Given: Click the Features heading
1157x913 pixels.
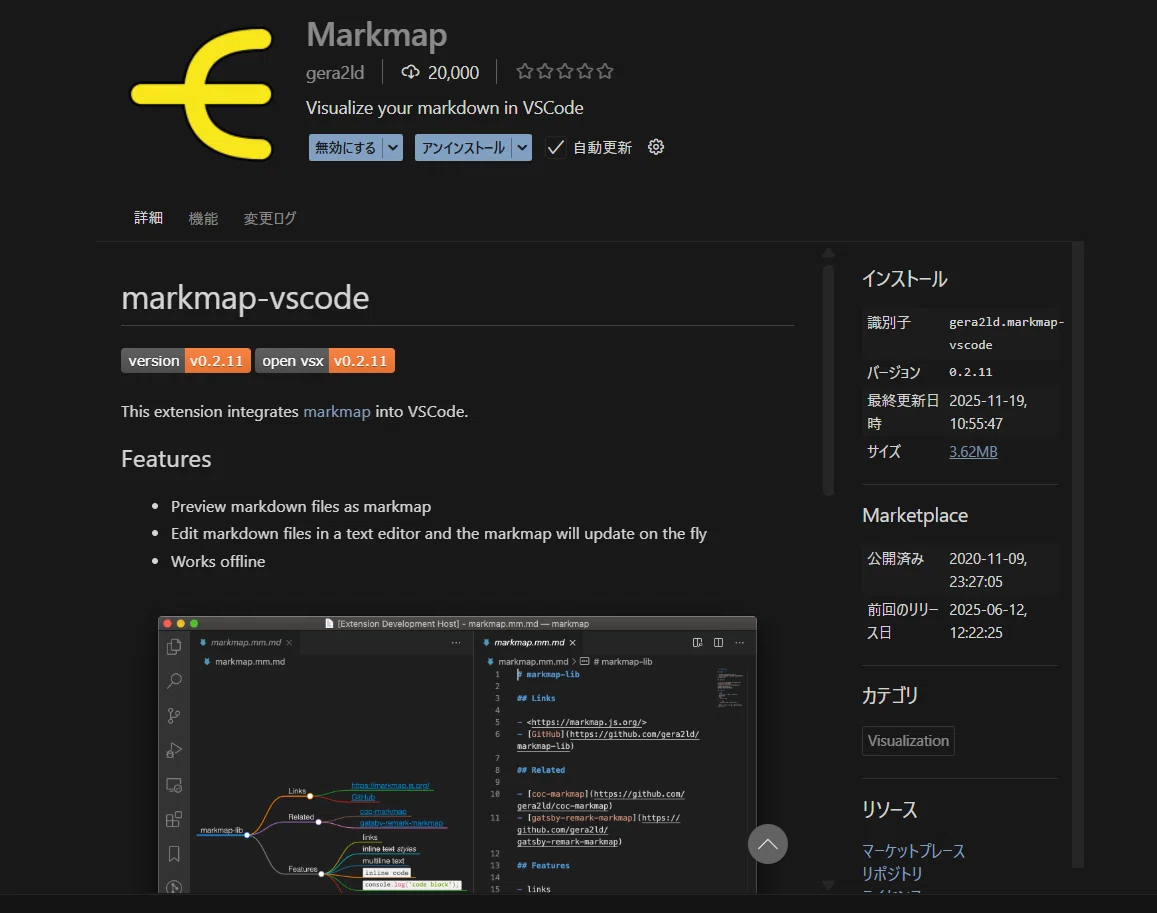Looking at the screenshot, I should click(166, 458).
